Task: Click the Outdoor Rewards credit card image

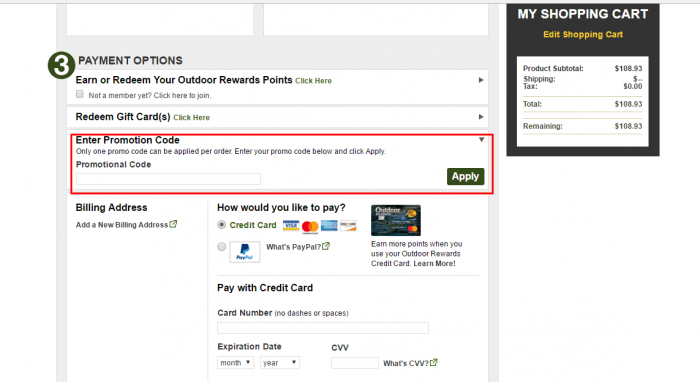Action: click(x=396, y=220)
